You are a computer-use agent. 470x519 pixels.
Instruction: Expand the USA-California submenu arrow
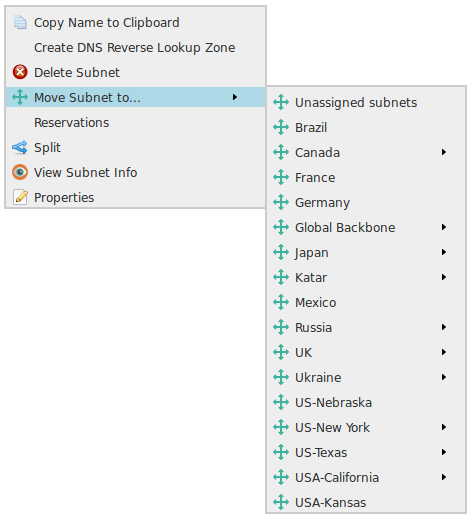[x=444, y=477]
